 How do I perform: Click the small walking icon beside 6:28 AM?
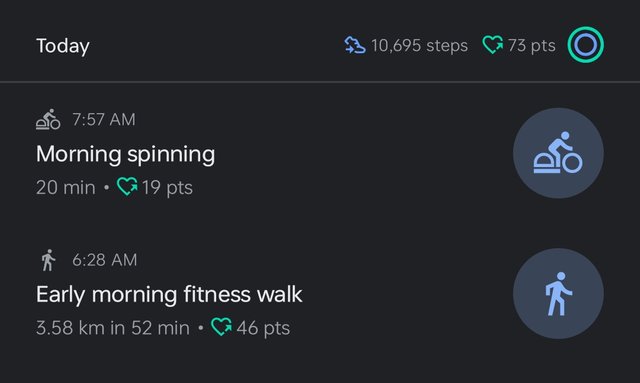pos(48,260)
